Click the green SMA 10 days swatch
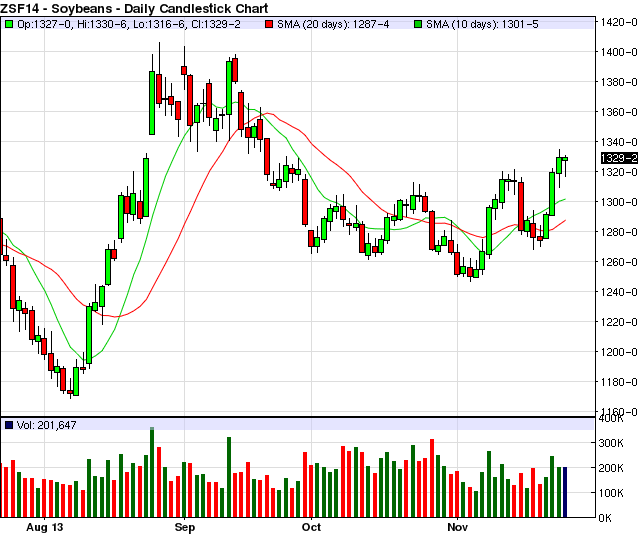 [418, 24]
